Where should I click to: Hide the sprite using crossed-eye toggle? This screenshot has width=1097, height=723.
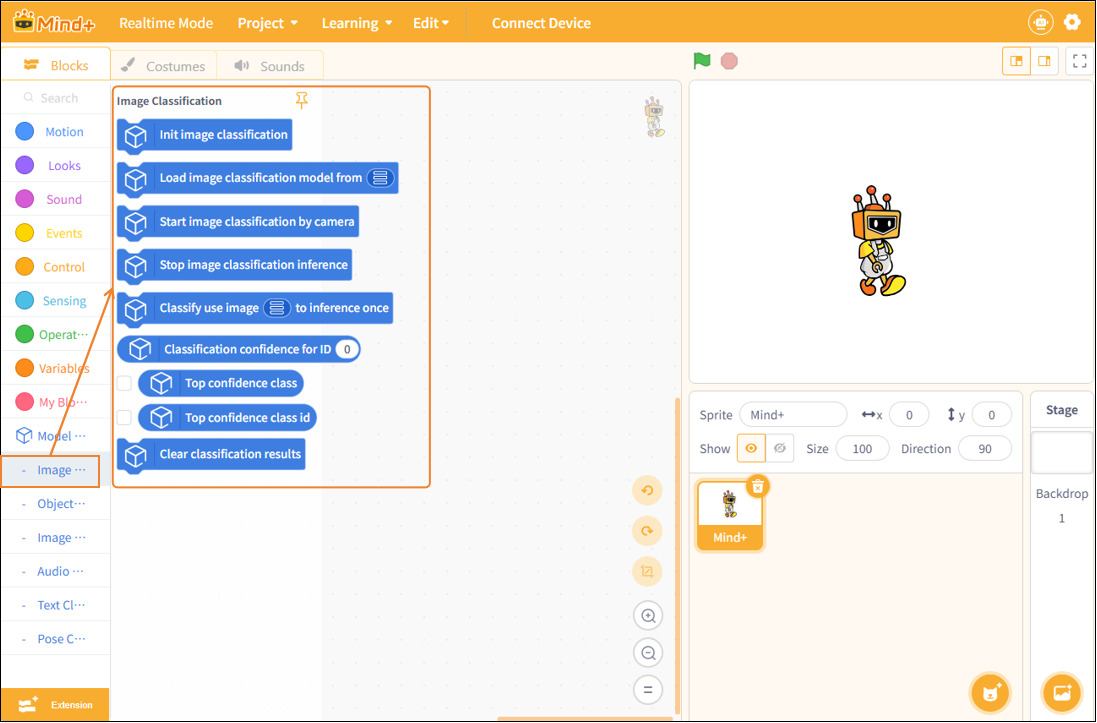pos(780,449)
